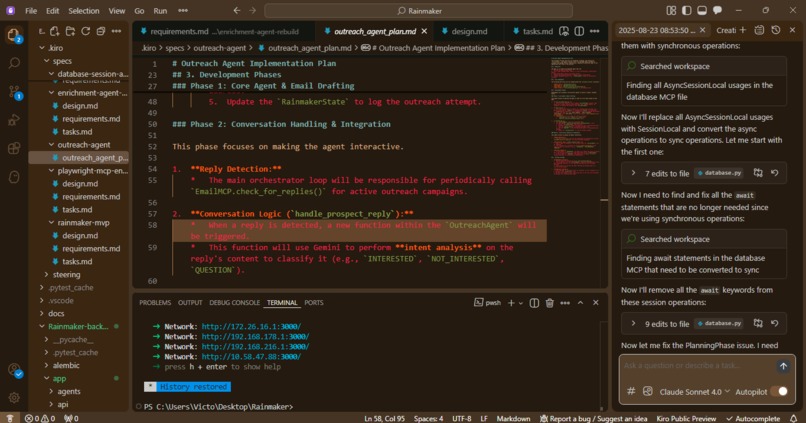
Task: Open markdown preview icon in editor toolbar
Action: tap(564, 31)
